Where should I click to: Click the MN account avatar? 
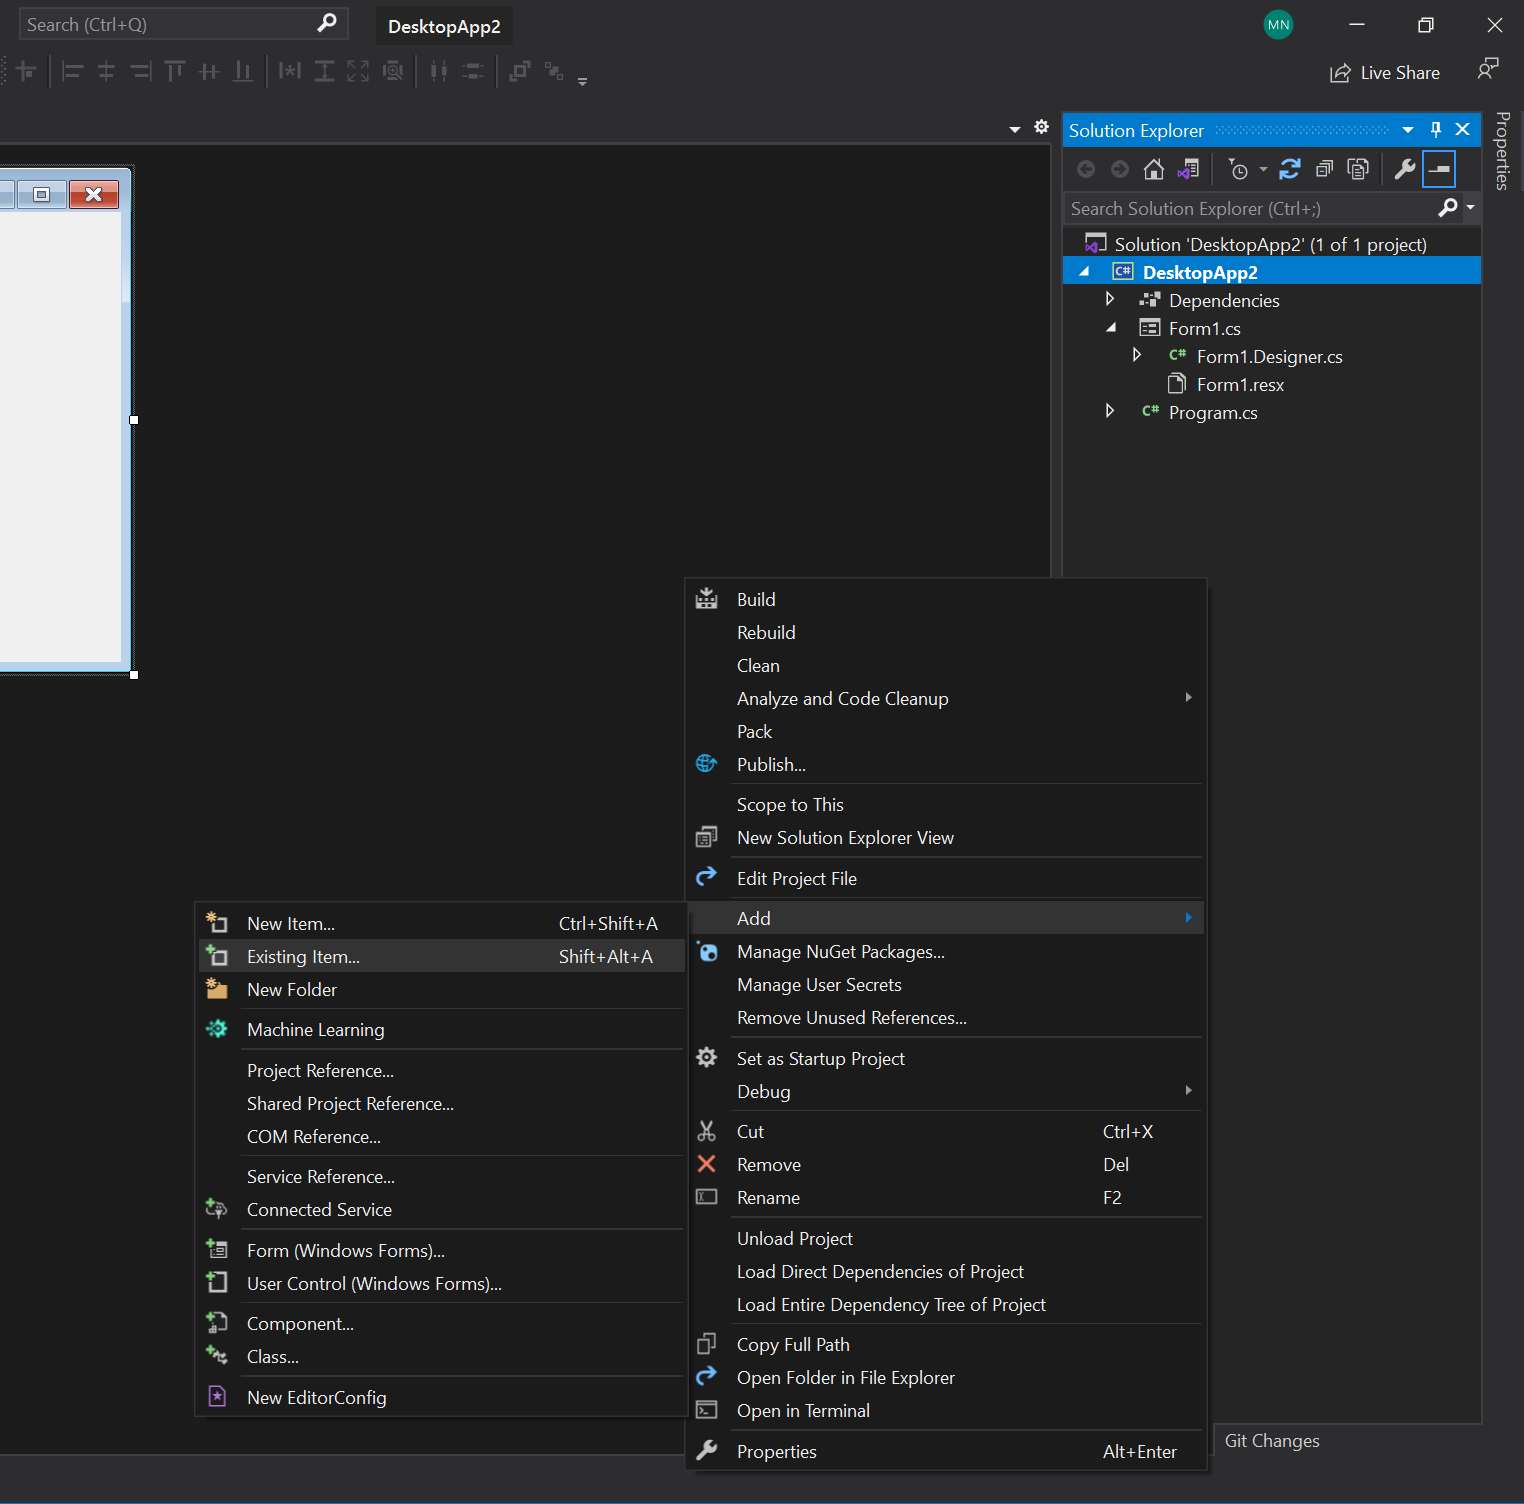coord(1278,25)
